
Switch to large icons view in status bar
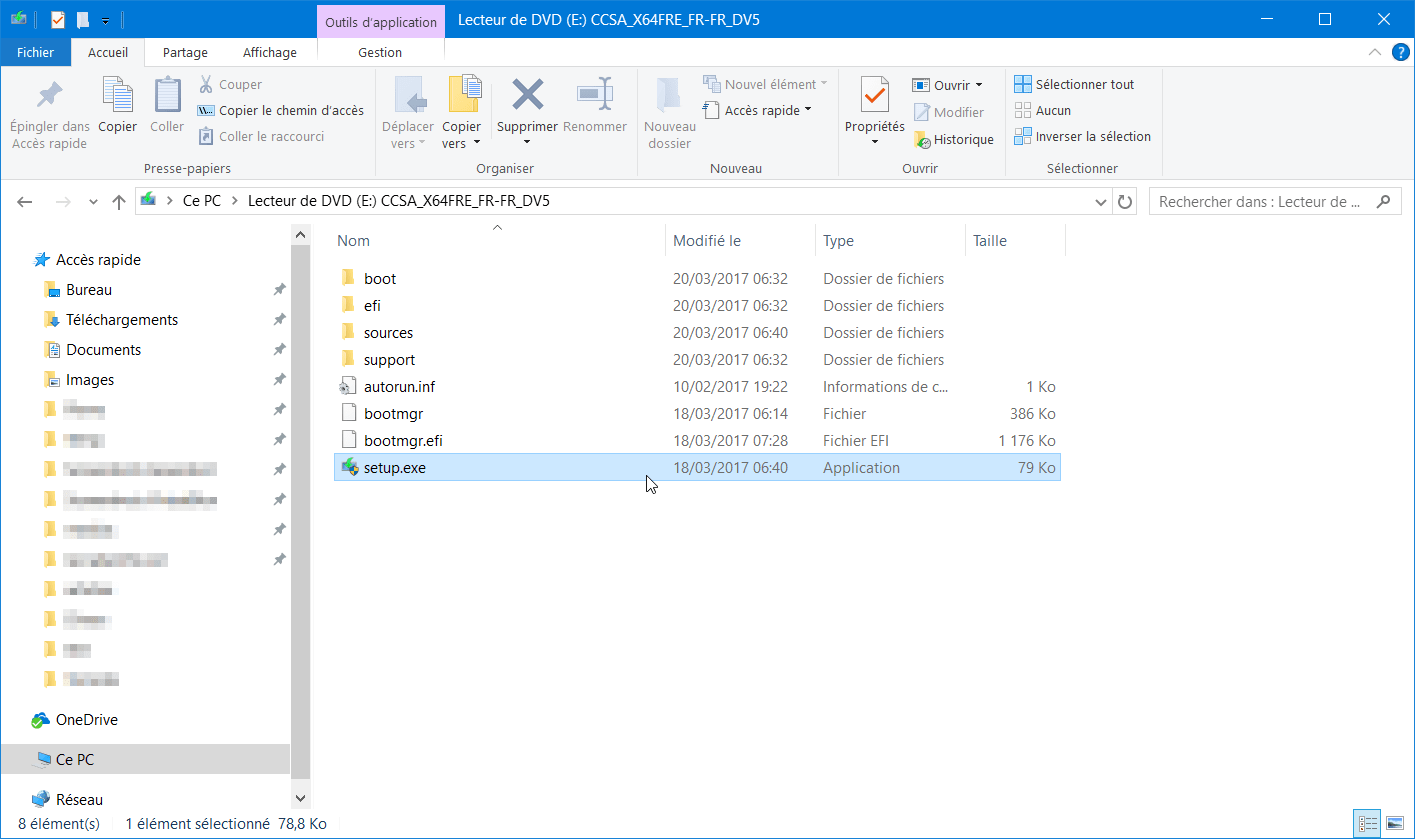tap(1394, 824)
